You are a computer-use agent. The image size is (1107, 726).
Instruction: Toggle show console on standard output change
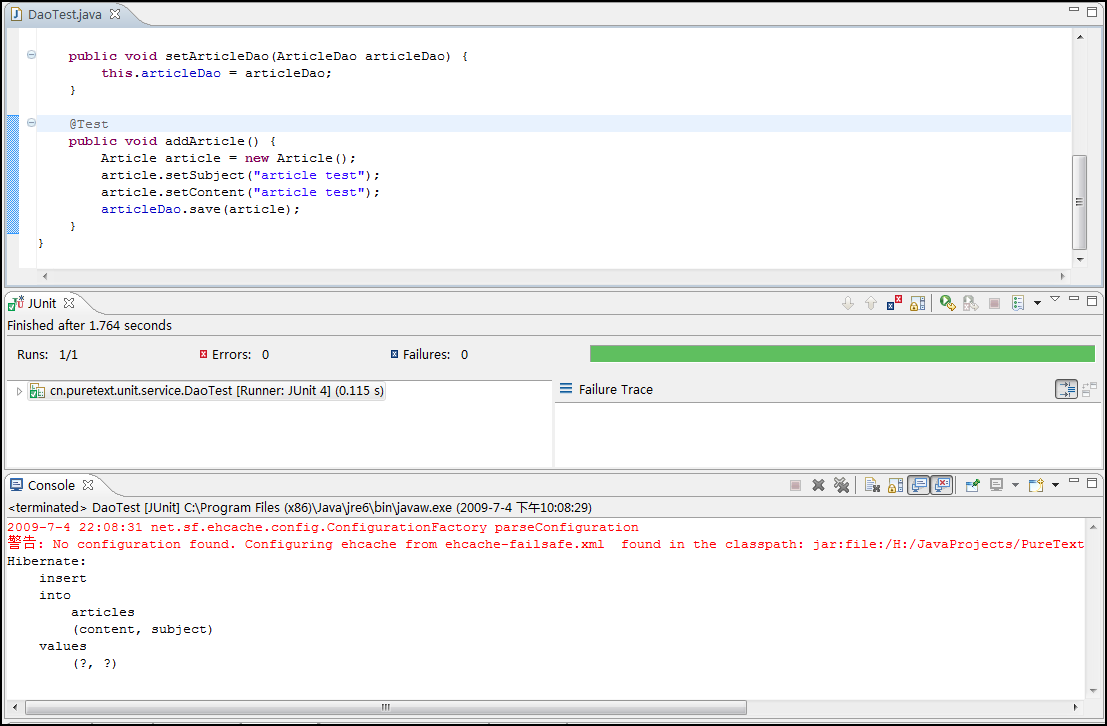coord(919,485)
